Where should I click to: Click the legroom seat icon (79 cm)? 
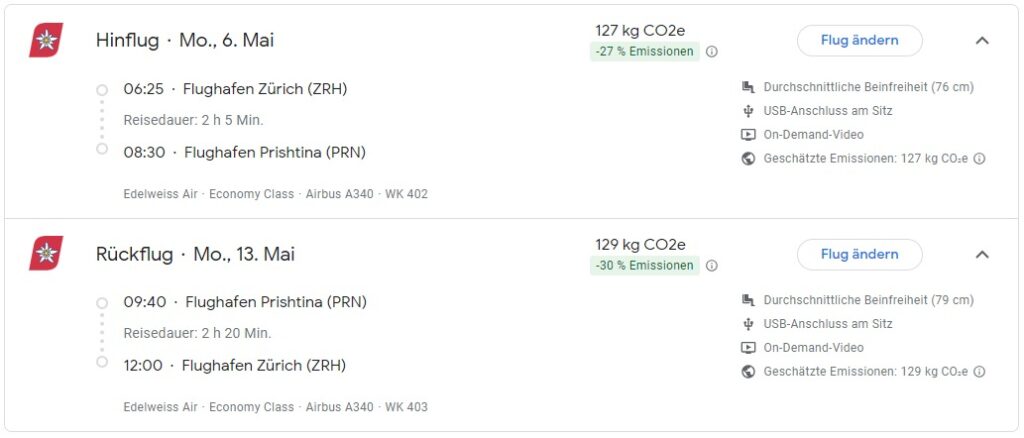(x=748, y=300)
